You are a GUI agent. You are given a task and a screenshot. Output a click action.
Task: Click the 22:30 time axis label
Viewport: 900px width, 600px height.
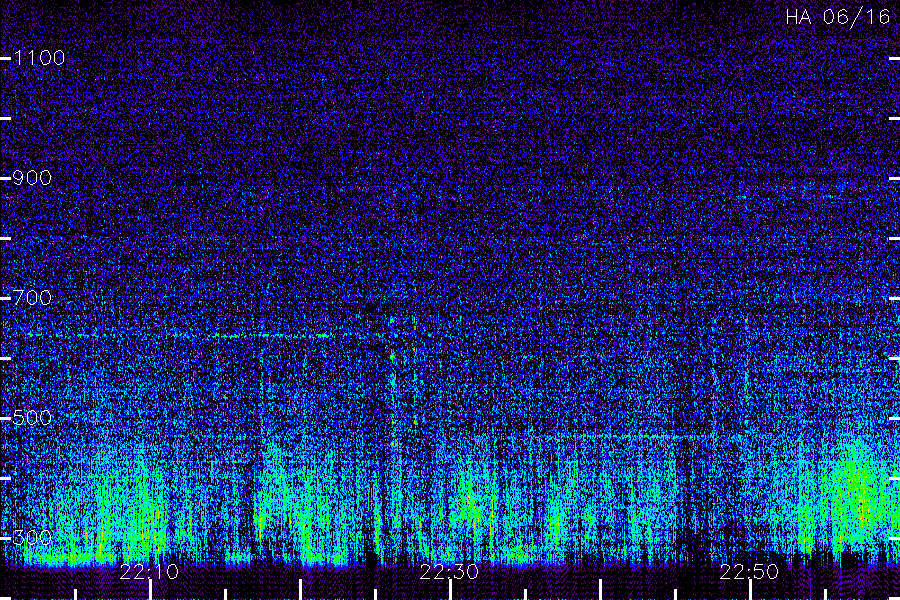(x=449, y=572)
